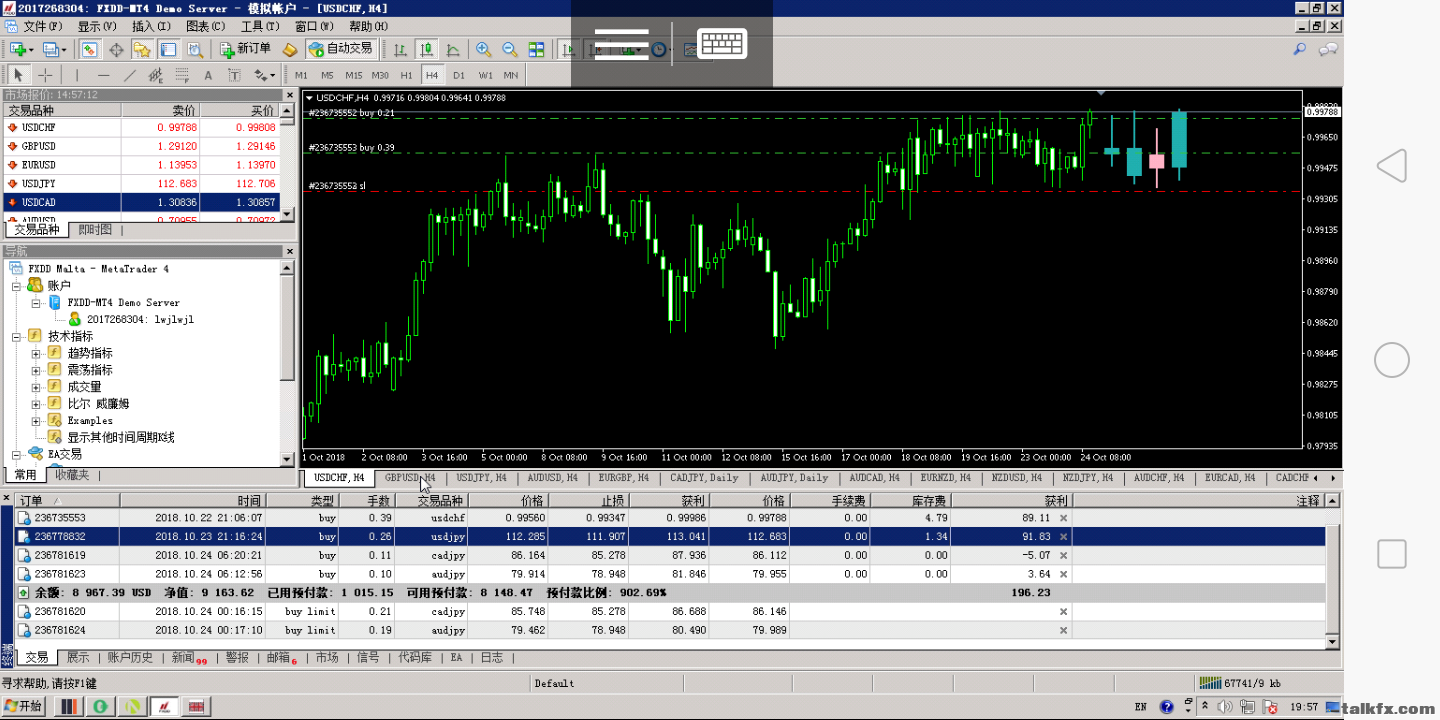Expand the 比尔 威廉姆 tree node
This screenshot has height=720, width=1440.
[36, 404]
